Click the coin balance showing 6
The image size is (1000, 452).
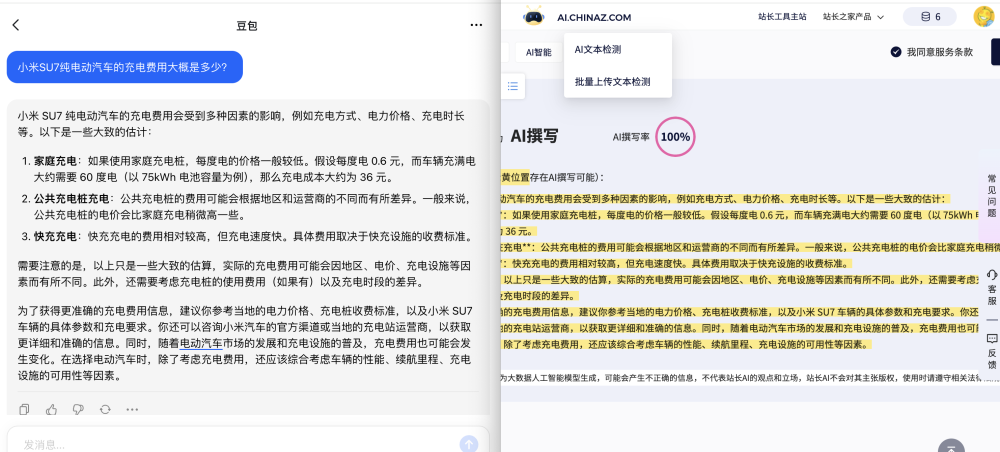pyautogui.click(x=929, y=17)
